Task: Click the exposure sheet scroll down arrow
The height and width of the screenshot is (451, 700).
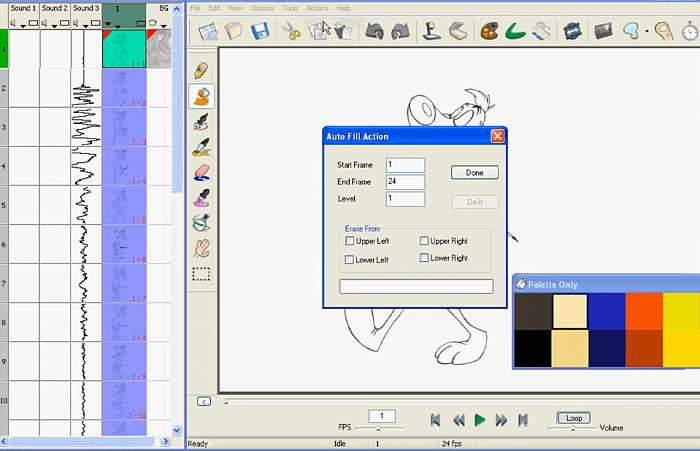Action: 177,430
